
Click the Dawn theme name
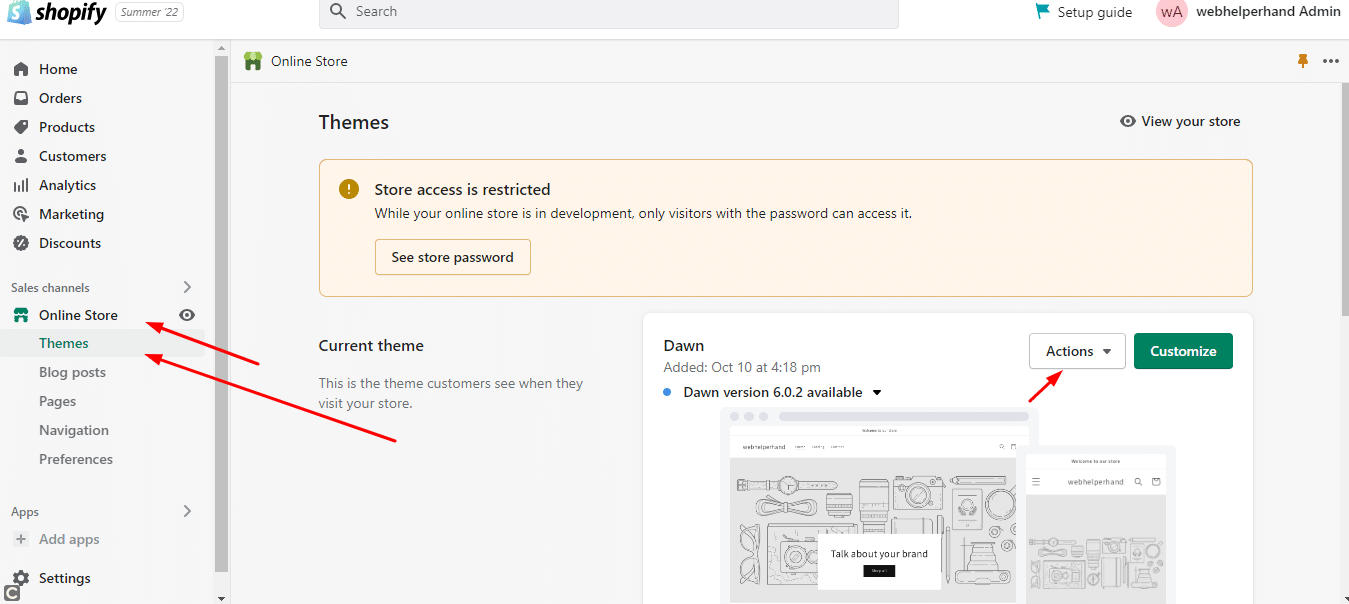(x=684, y=346)
